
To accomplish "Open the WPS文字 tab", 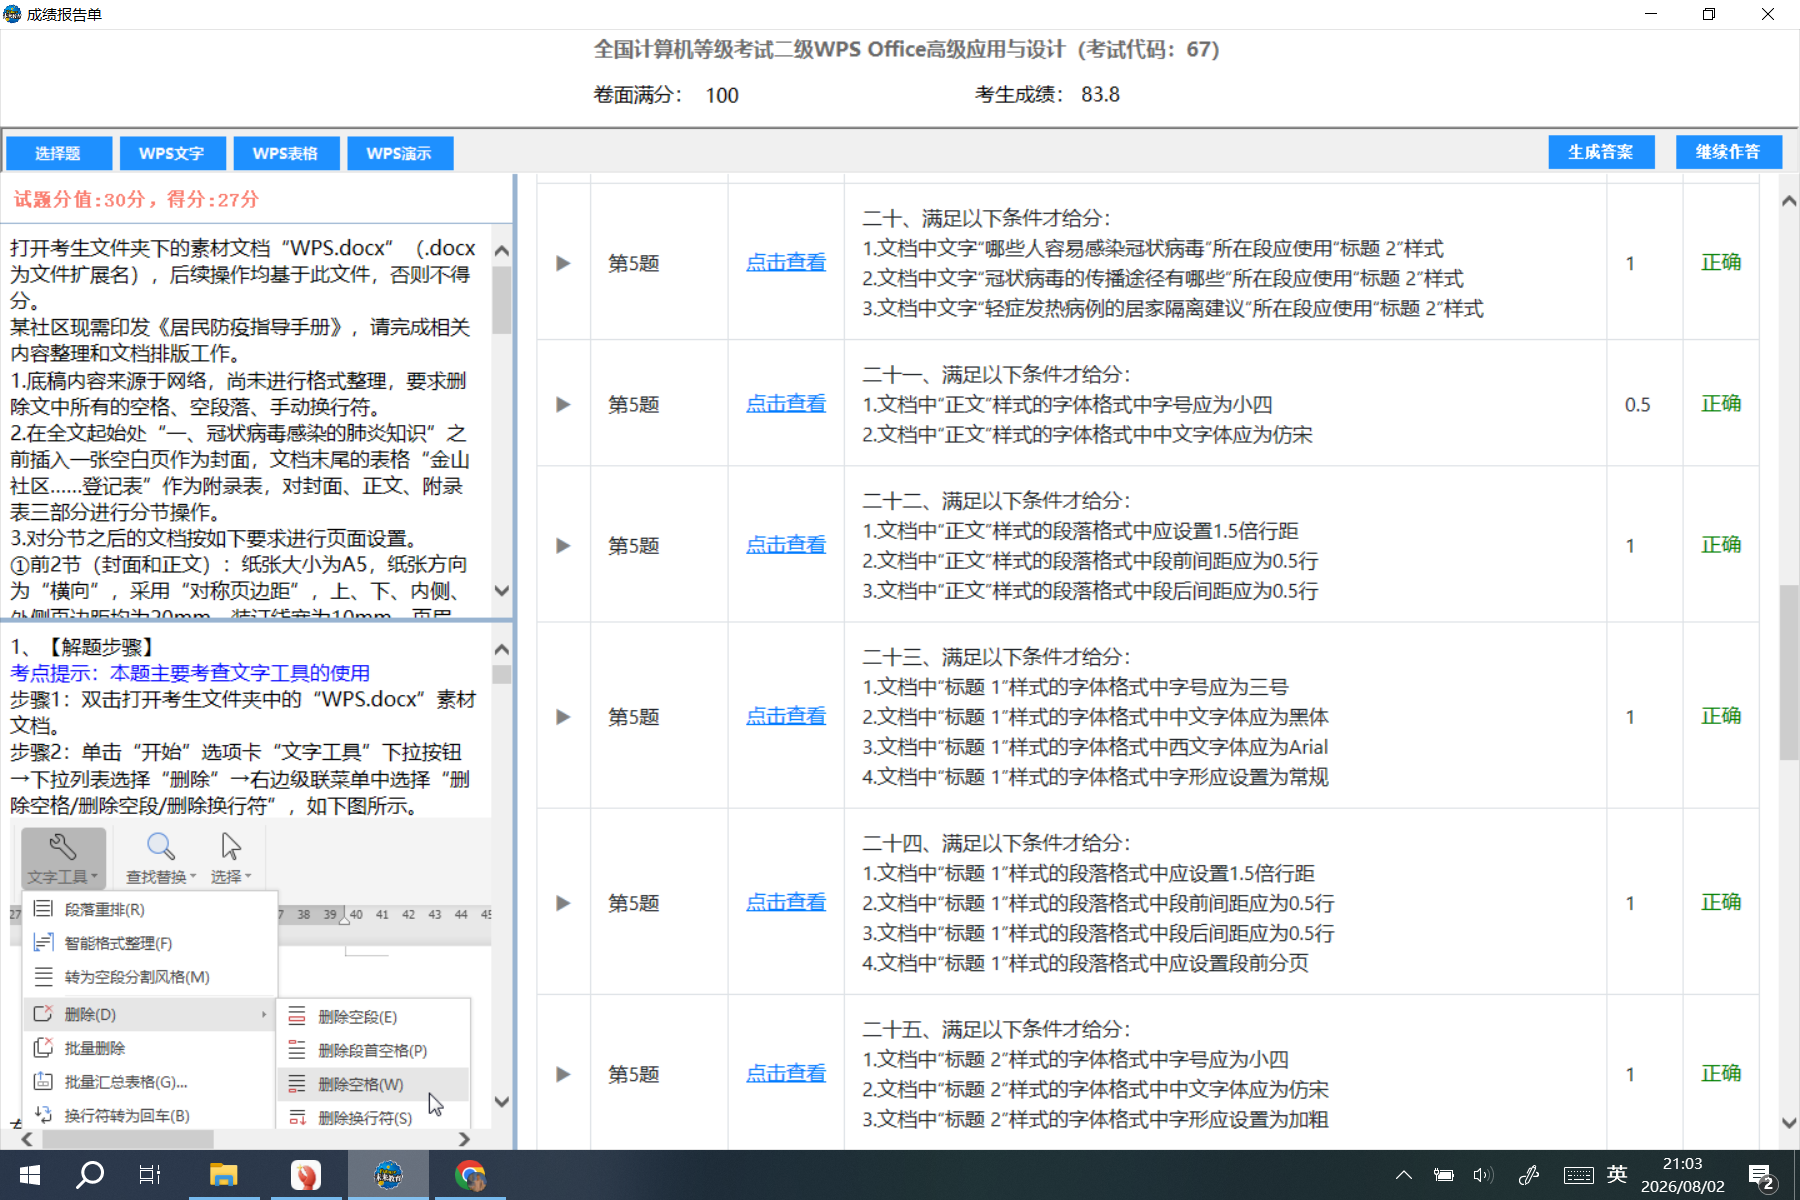I will [172, 153].
